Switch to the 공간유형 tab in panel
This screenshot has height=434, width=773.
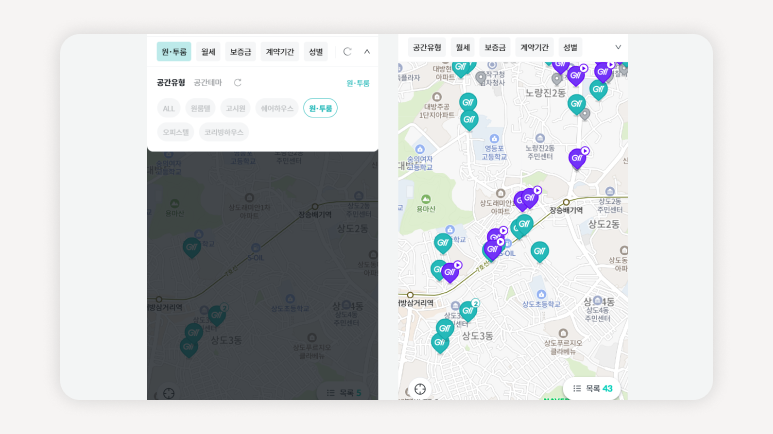pos(171,82)
